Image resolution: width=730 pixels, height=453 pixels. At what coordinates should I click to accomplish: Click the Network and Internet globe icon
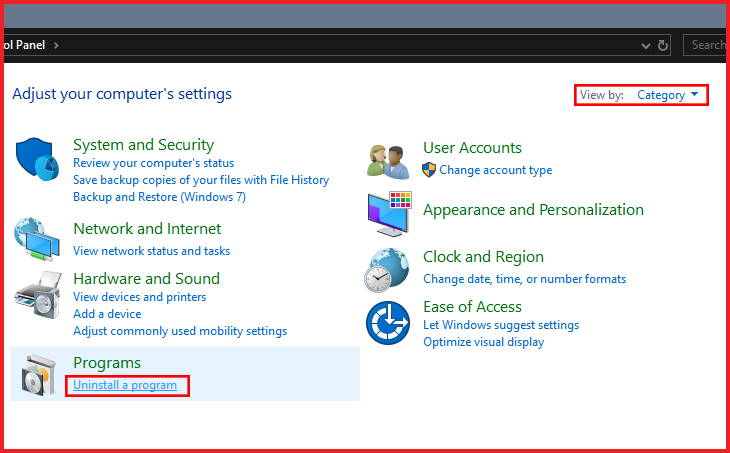click(37, 238)
